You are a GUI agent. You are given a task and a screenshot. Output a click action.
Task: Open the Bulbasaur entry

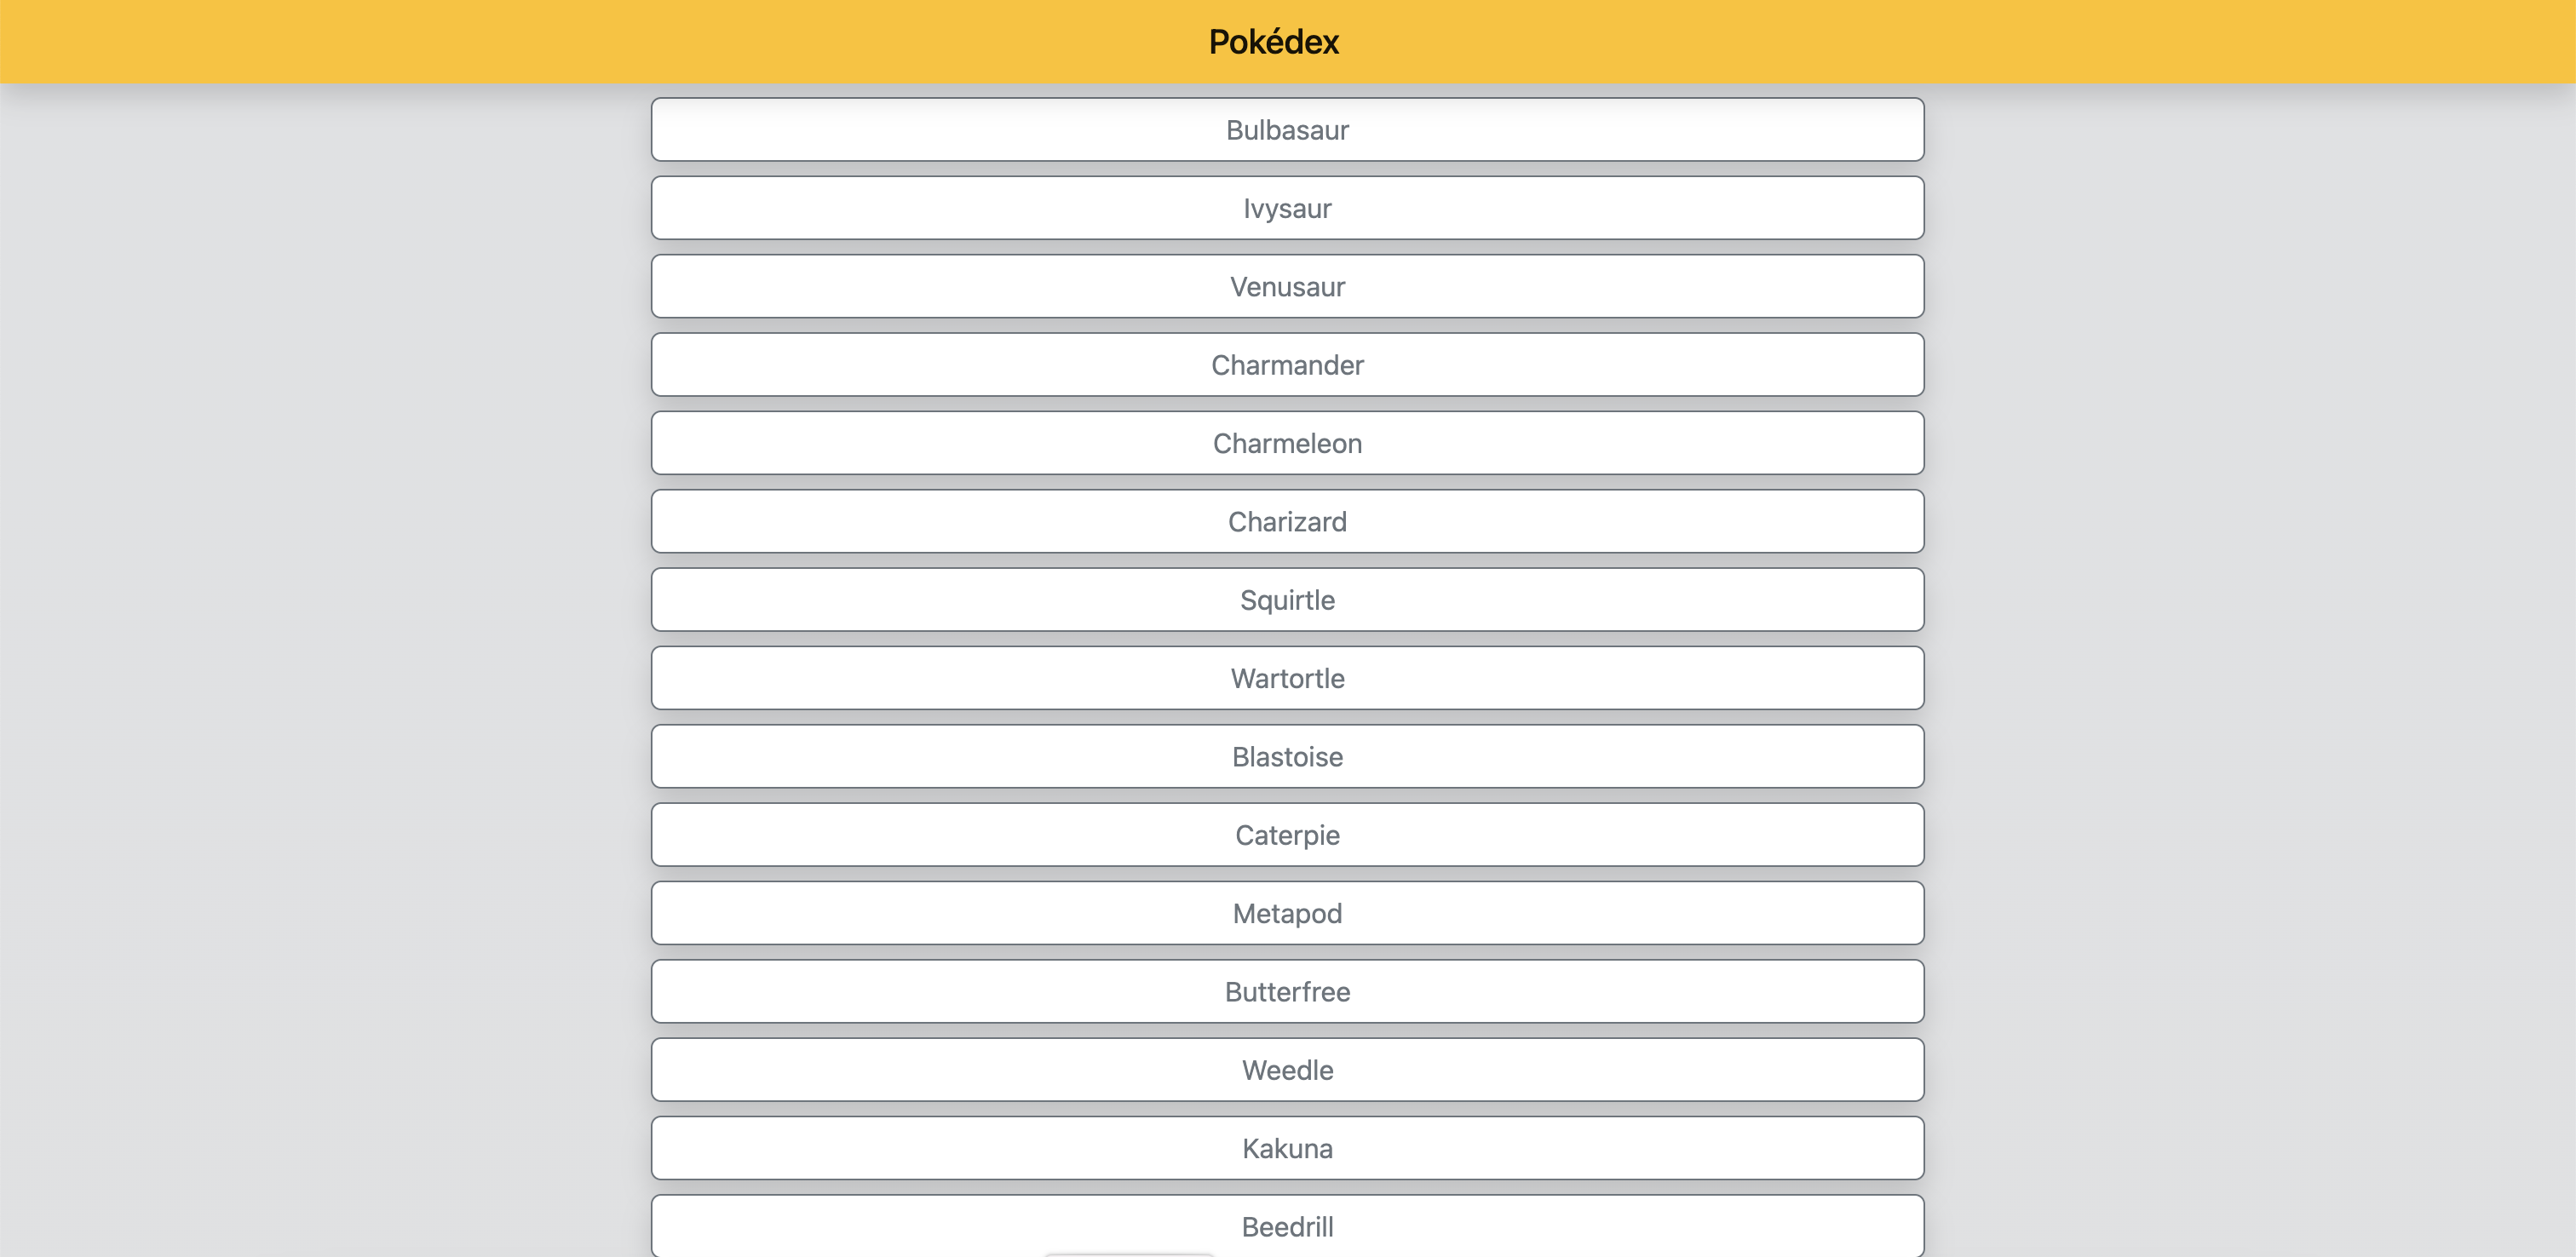[1287, 129]
